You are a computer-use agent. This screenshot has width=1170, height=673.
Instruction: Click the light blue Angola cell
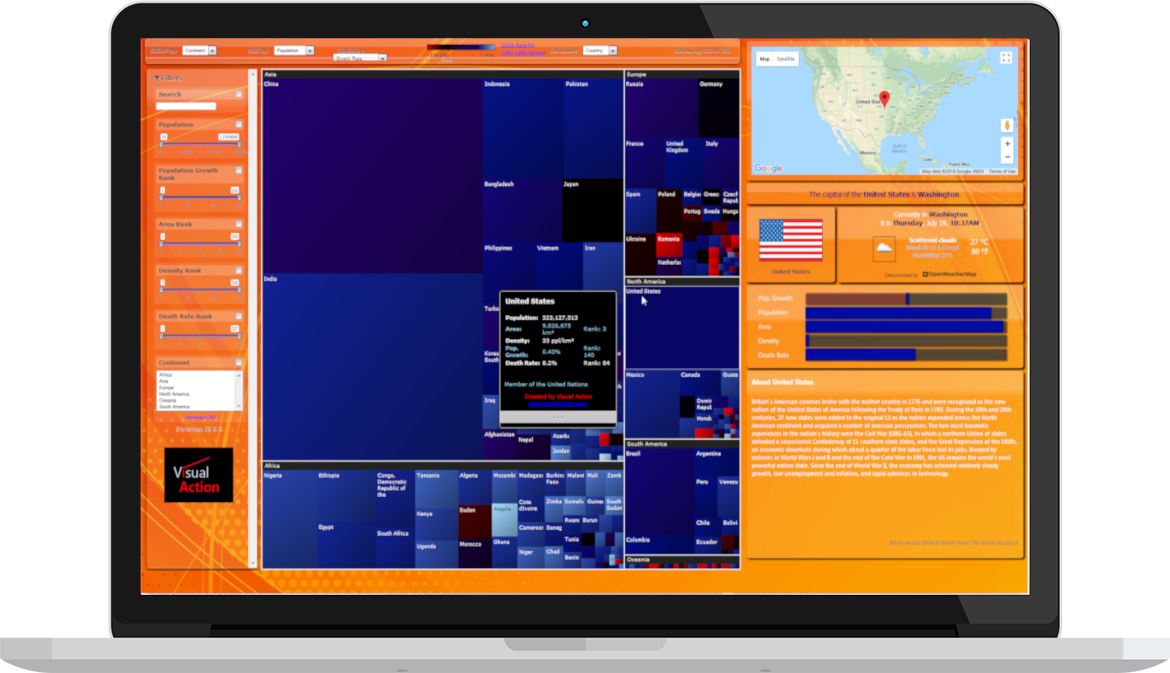tap(504, 521)
